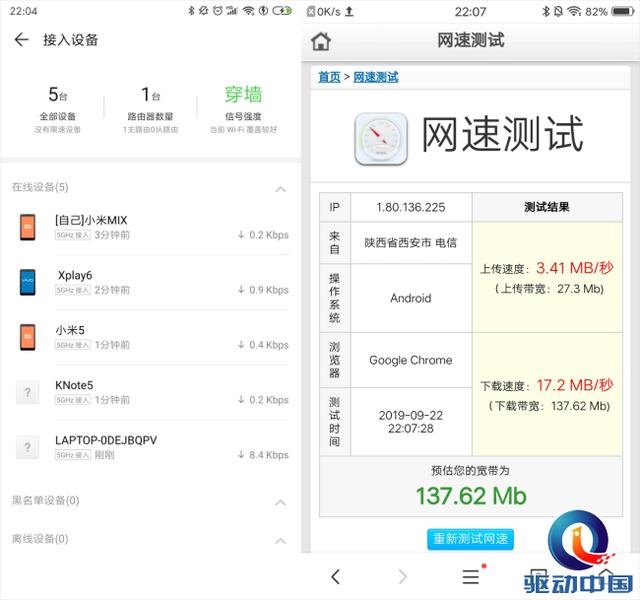The image size is (640, 600).
Task: Tap the 5台 全部设备 summary
Action: click(58, 109)
